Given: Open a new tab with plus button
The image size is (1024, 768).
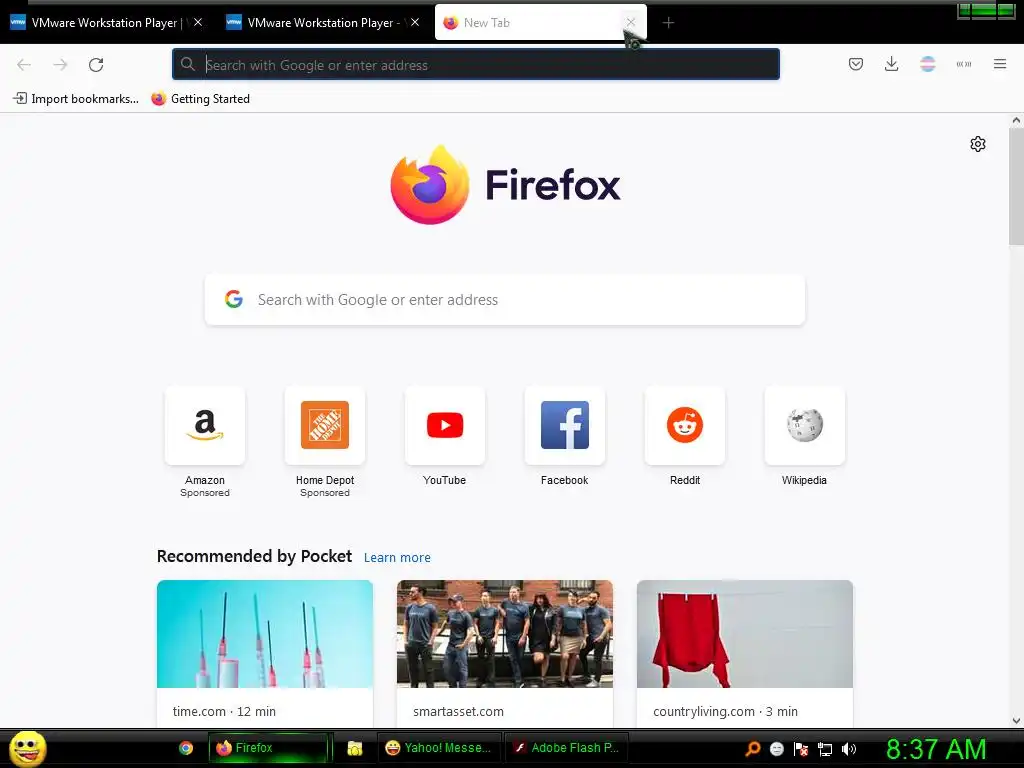Looking at the screenshot, I should (x=668, y=23).
